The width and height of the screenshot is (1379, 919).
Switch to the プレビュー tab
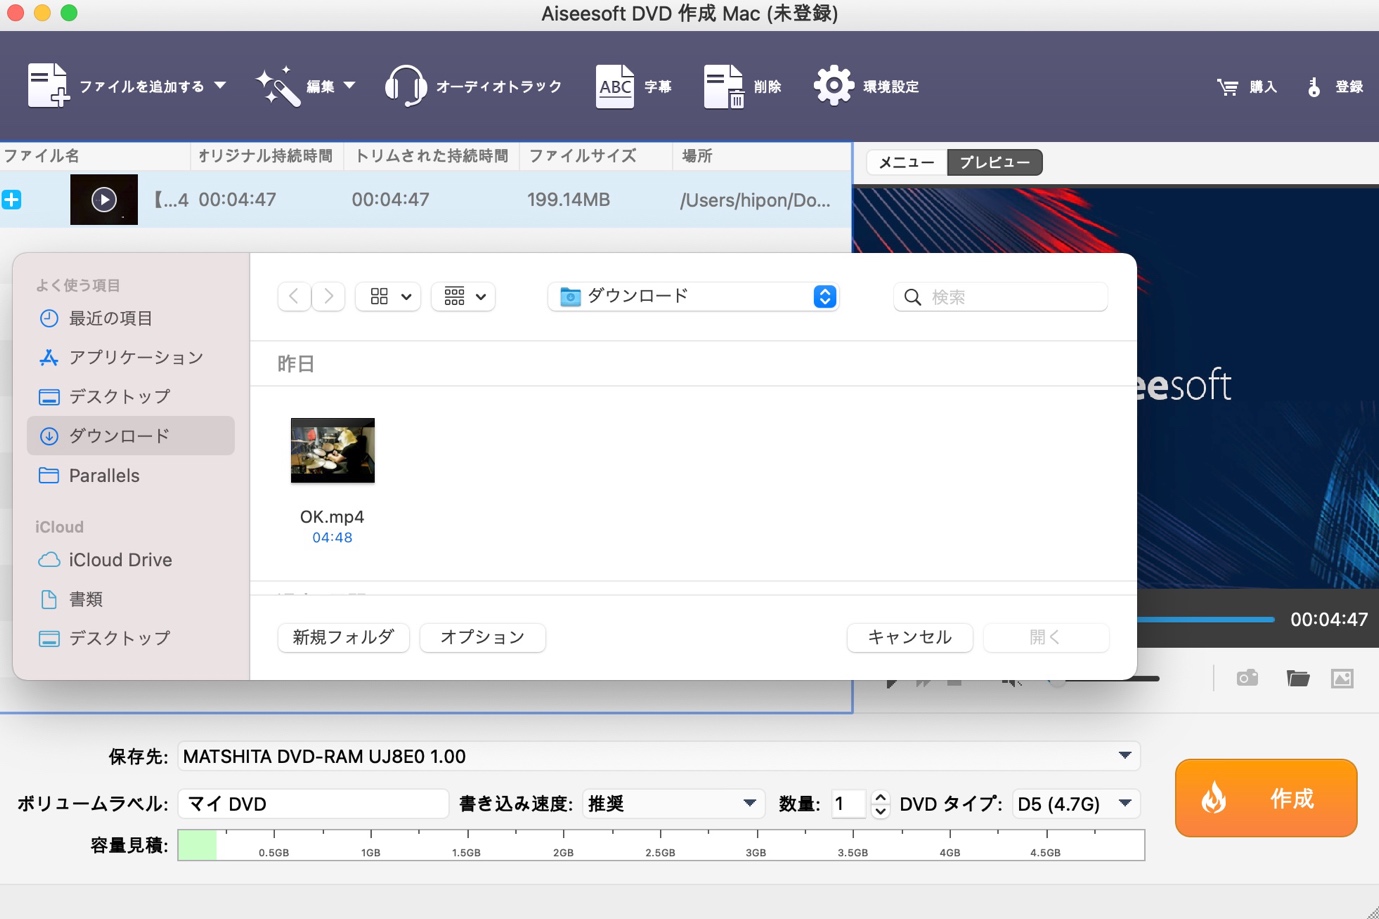click(x=995, y=162)
